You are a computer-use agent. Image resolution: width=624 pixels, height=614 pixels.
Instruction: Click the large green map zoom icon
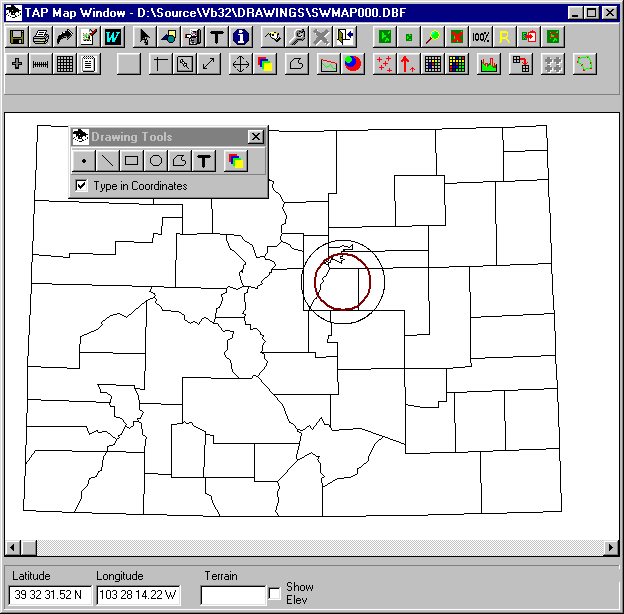[385, 37]
